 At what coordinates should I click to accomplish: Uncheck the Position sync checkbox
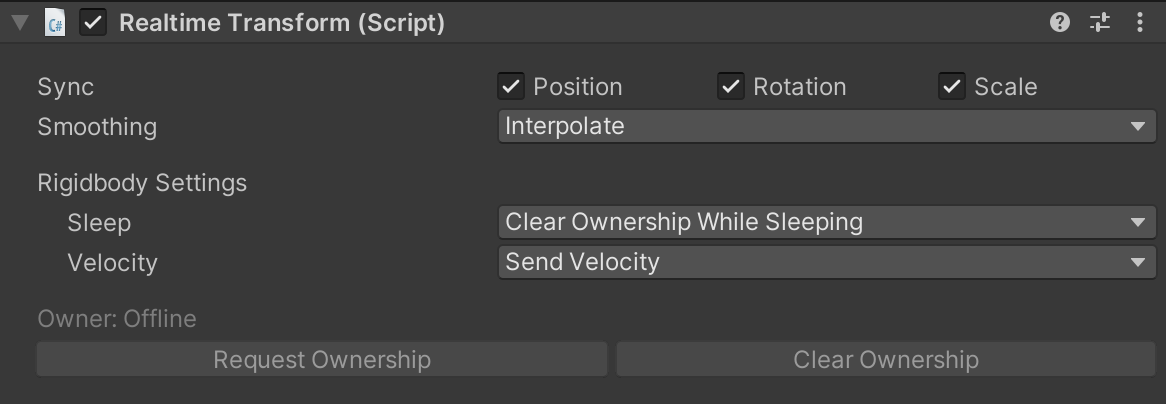pos(511,87)
